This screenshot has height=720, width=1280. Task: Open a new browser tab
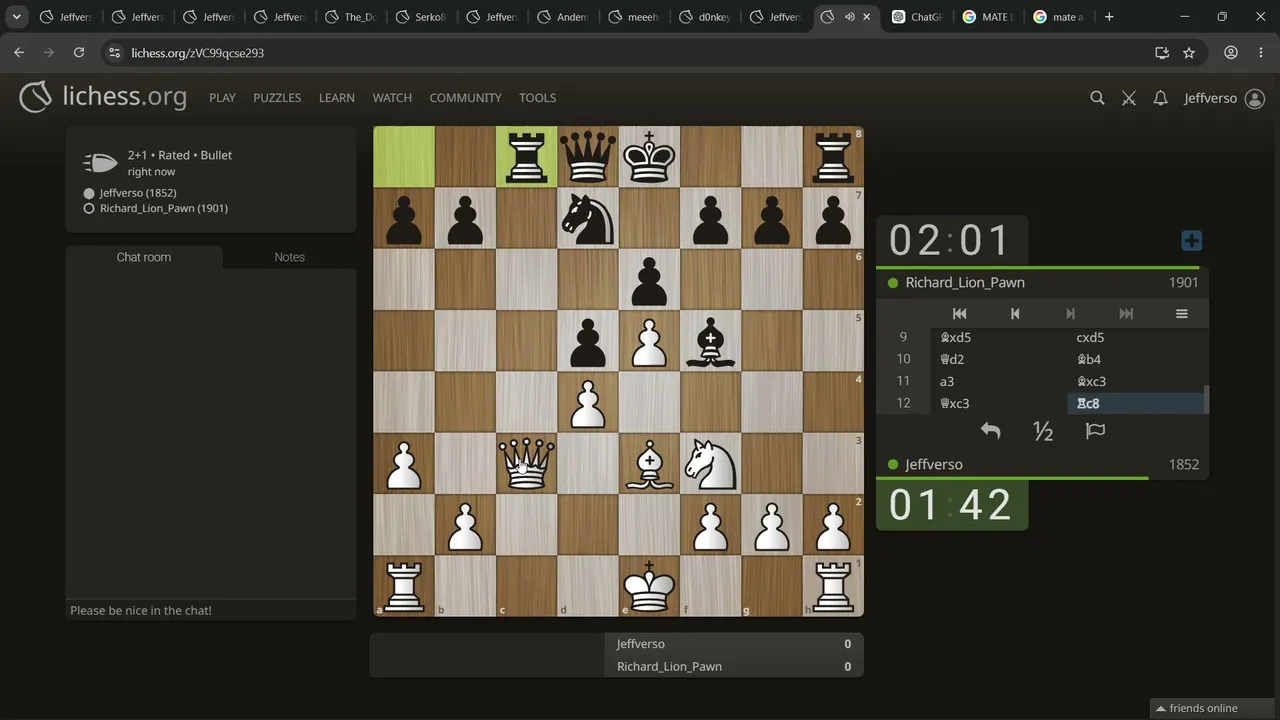(1109, 17)
